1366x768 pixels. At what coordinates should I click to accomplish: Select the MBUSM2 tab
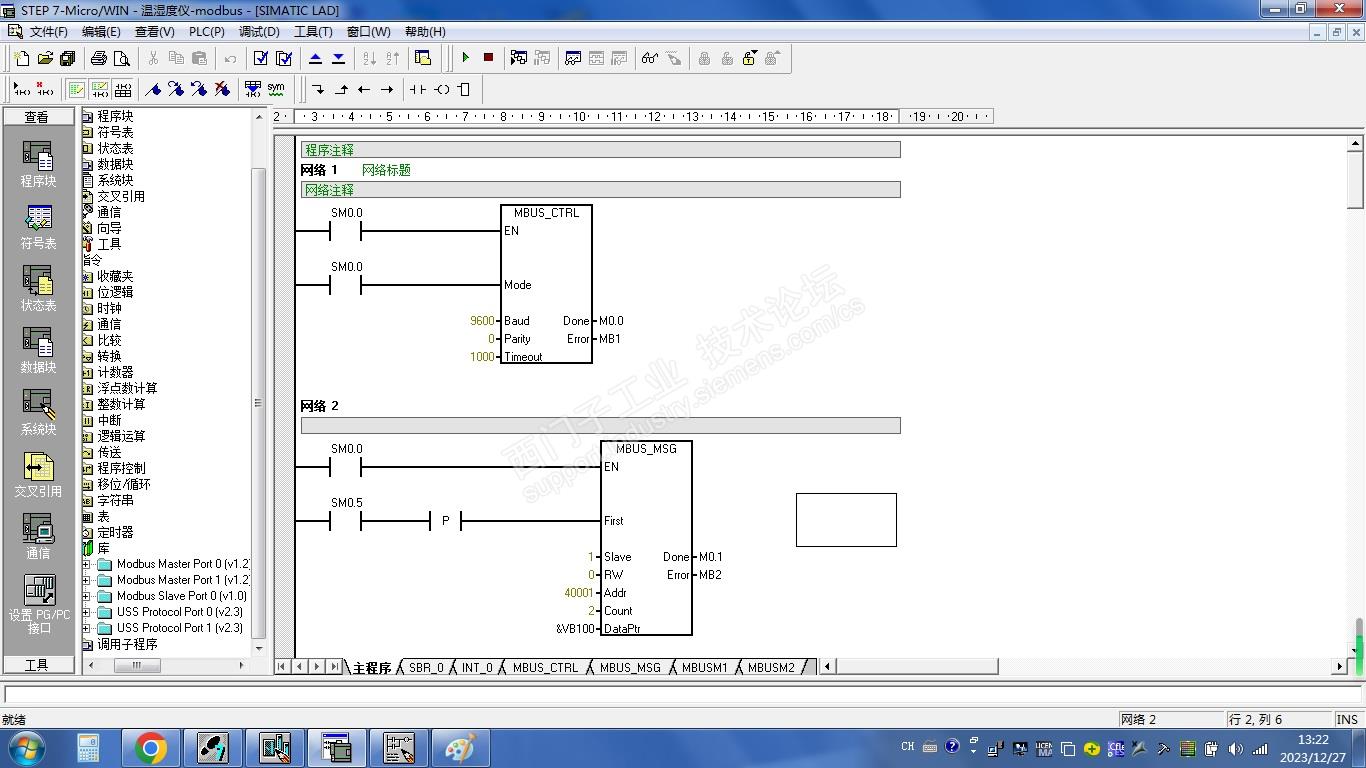(771, 668)
